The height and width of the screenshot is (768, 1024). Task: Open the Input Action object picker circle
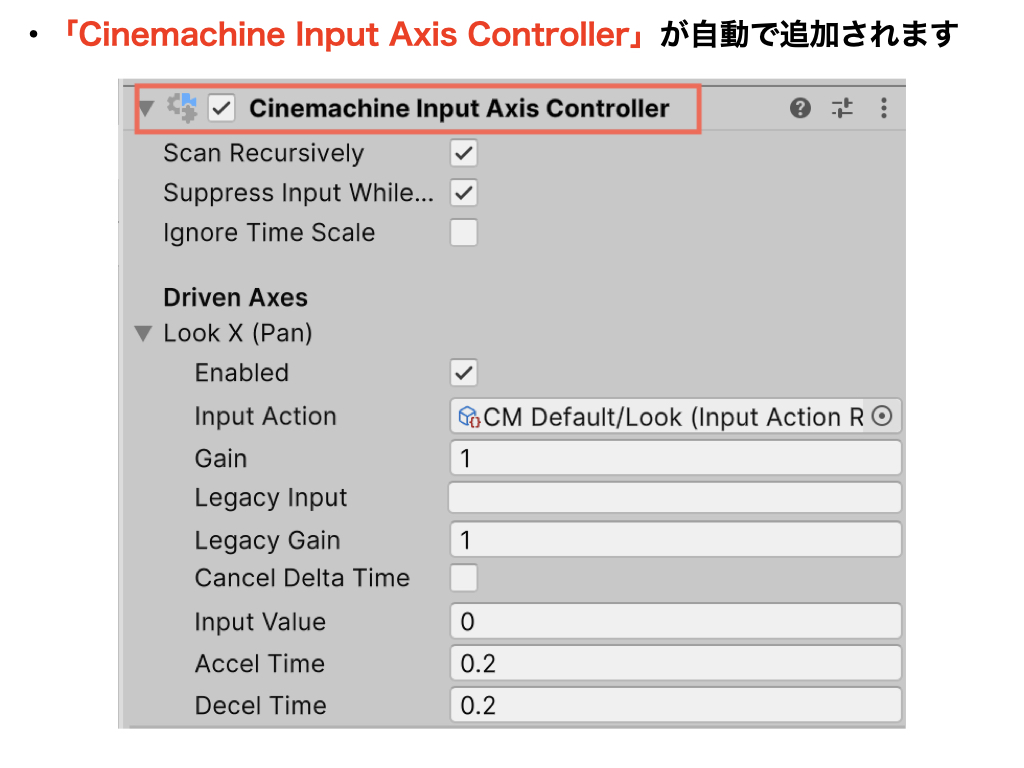[882, 416]
